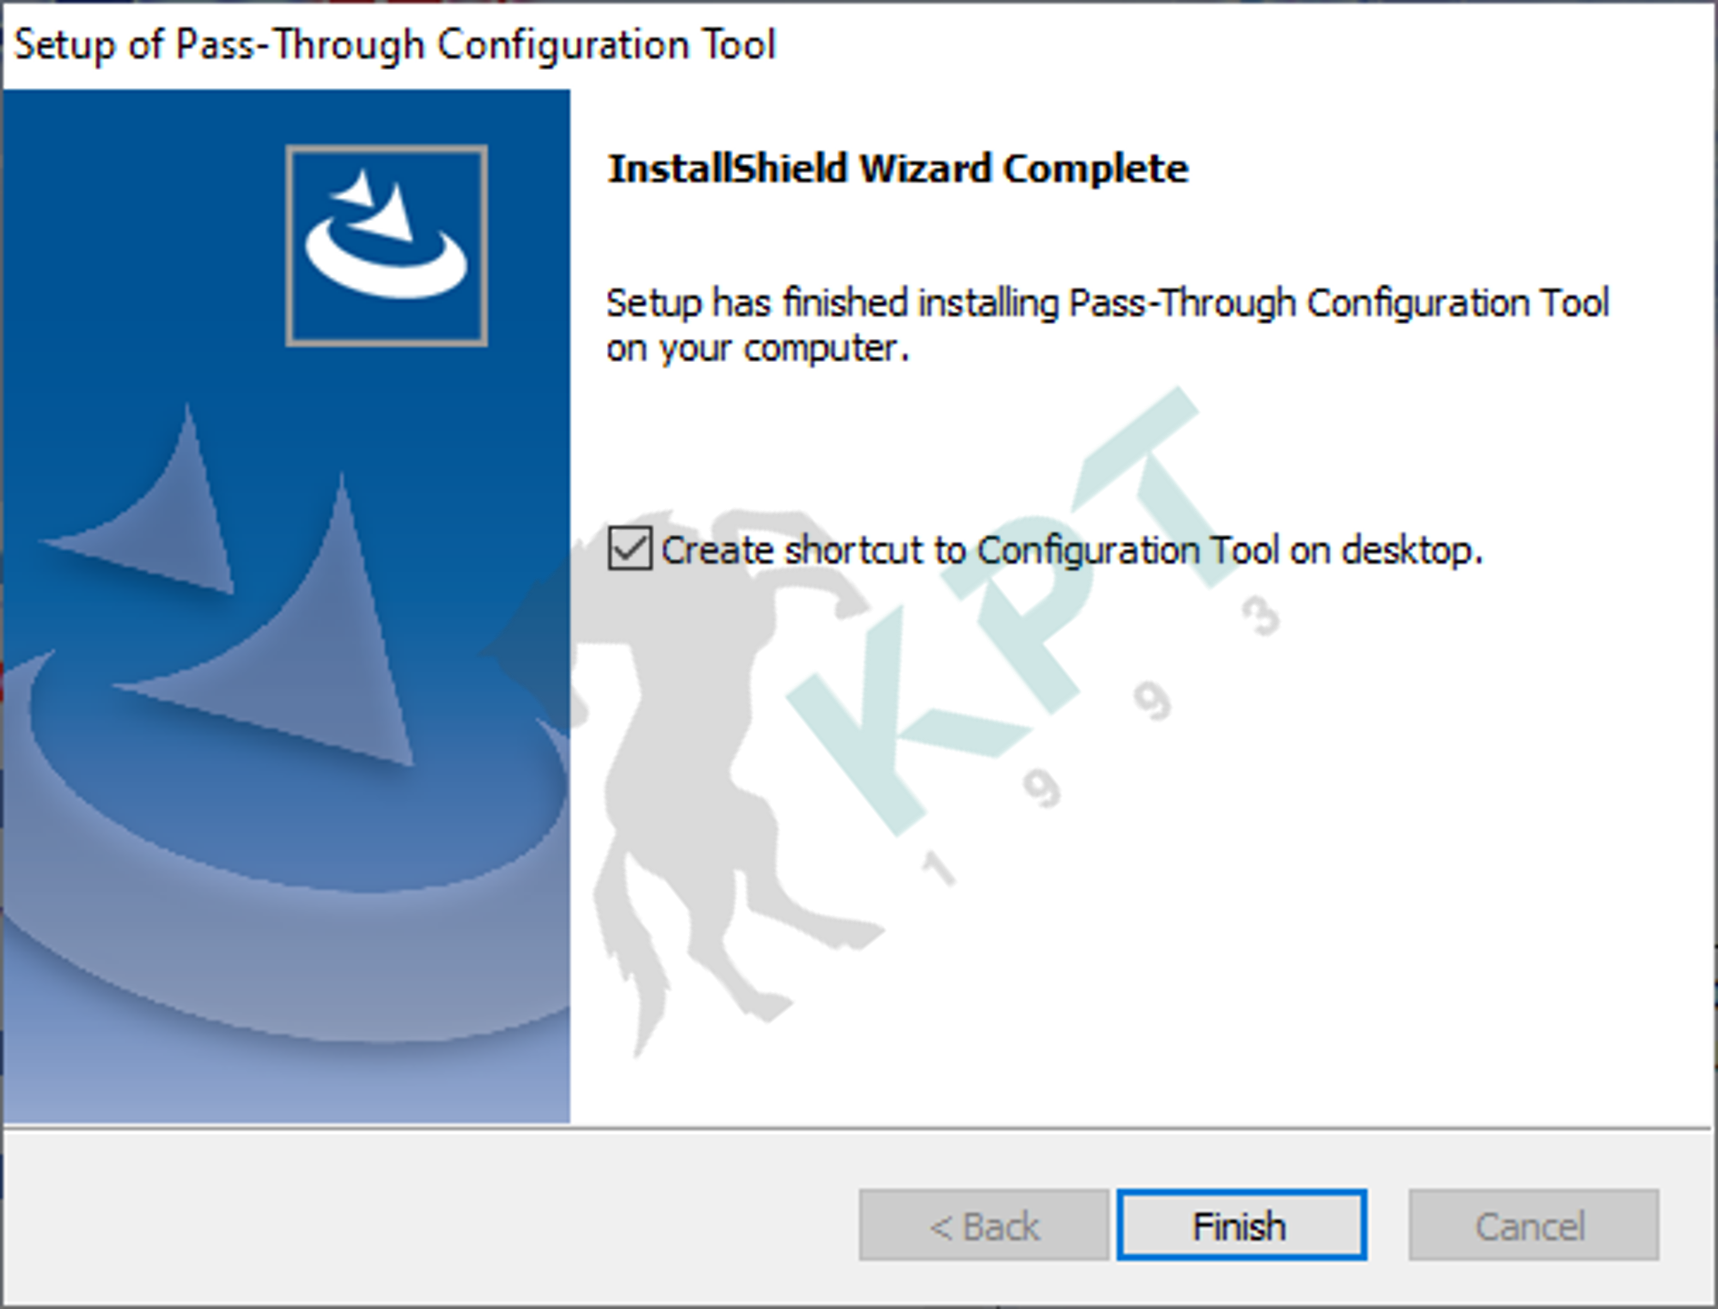The height and width of the screenshot is (1309, 1718).
Task: Click the gray horse watermark figure
Action: tap(700, 780)
